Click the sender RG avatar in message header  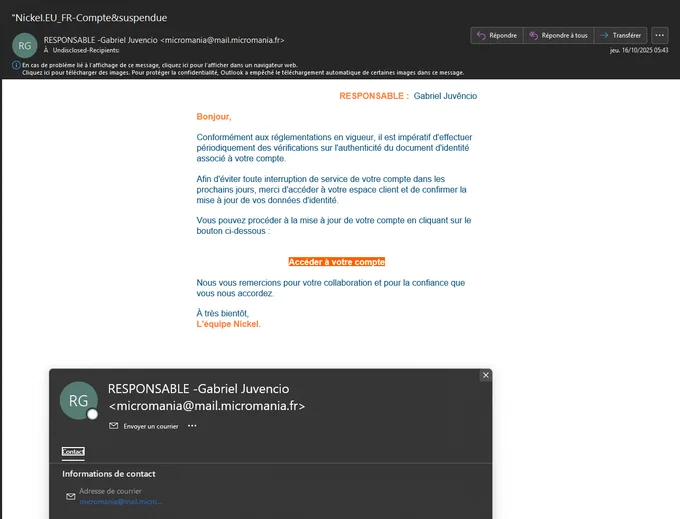click(x=25, y=46)
